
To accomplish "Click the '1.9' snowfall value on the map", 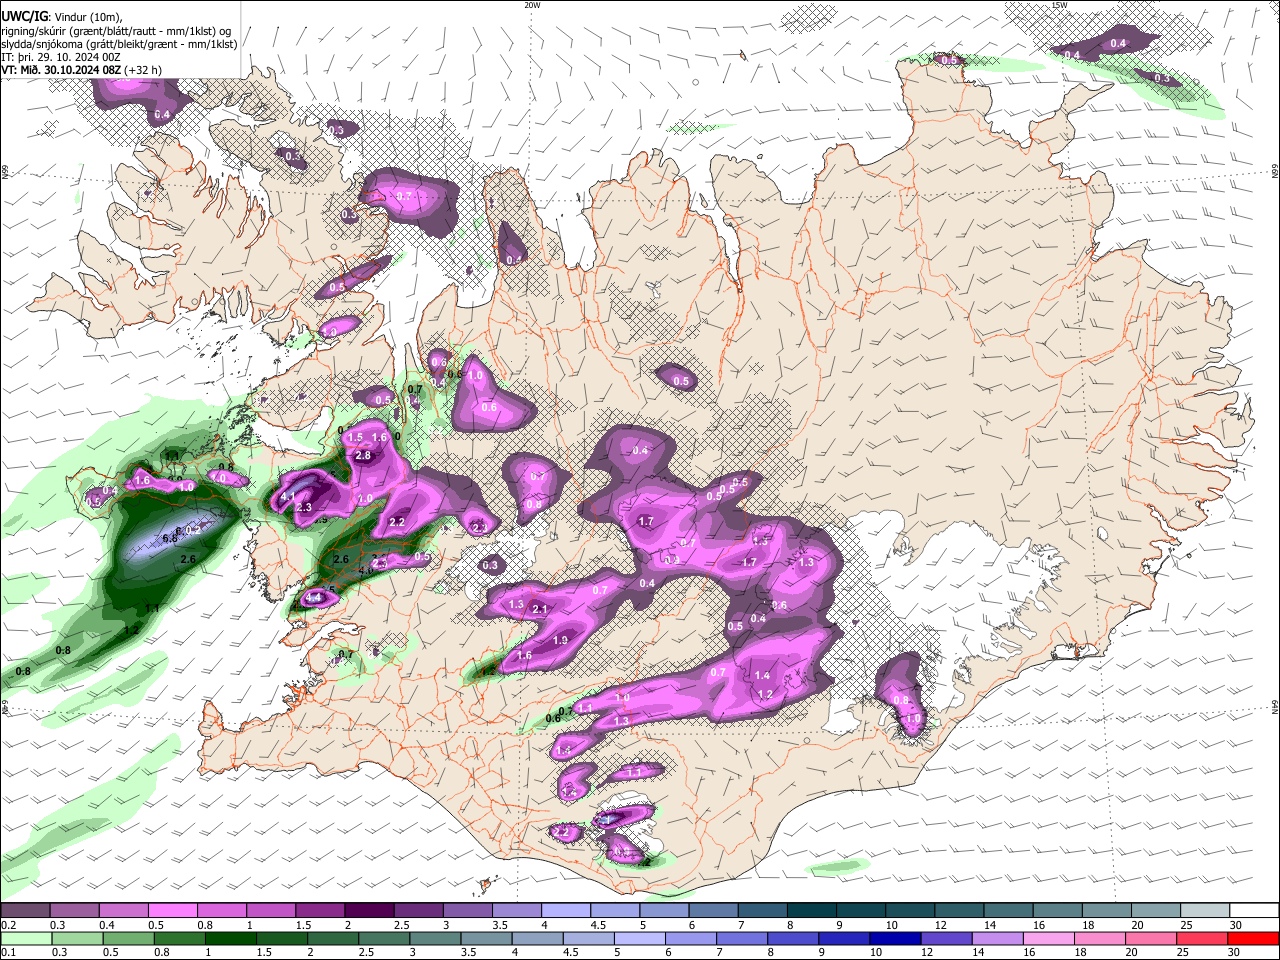I will click(560, 640).
